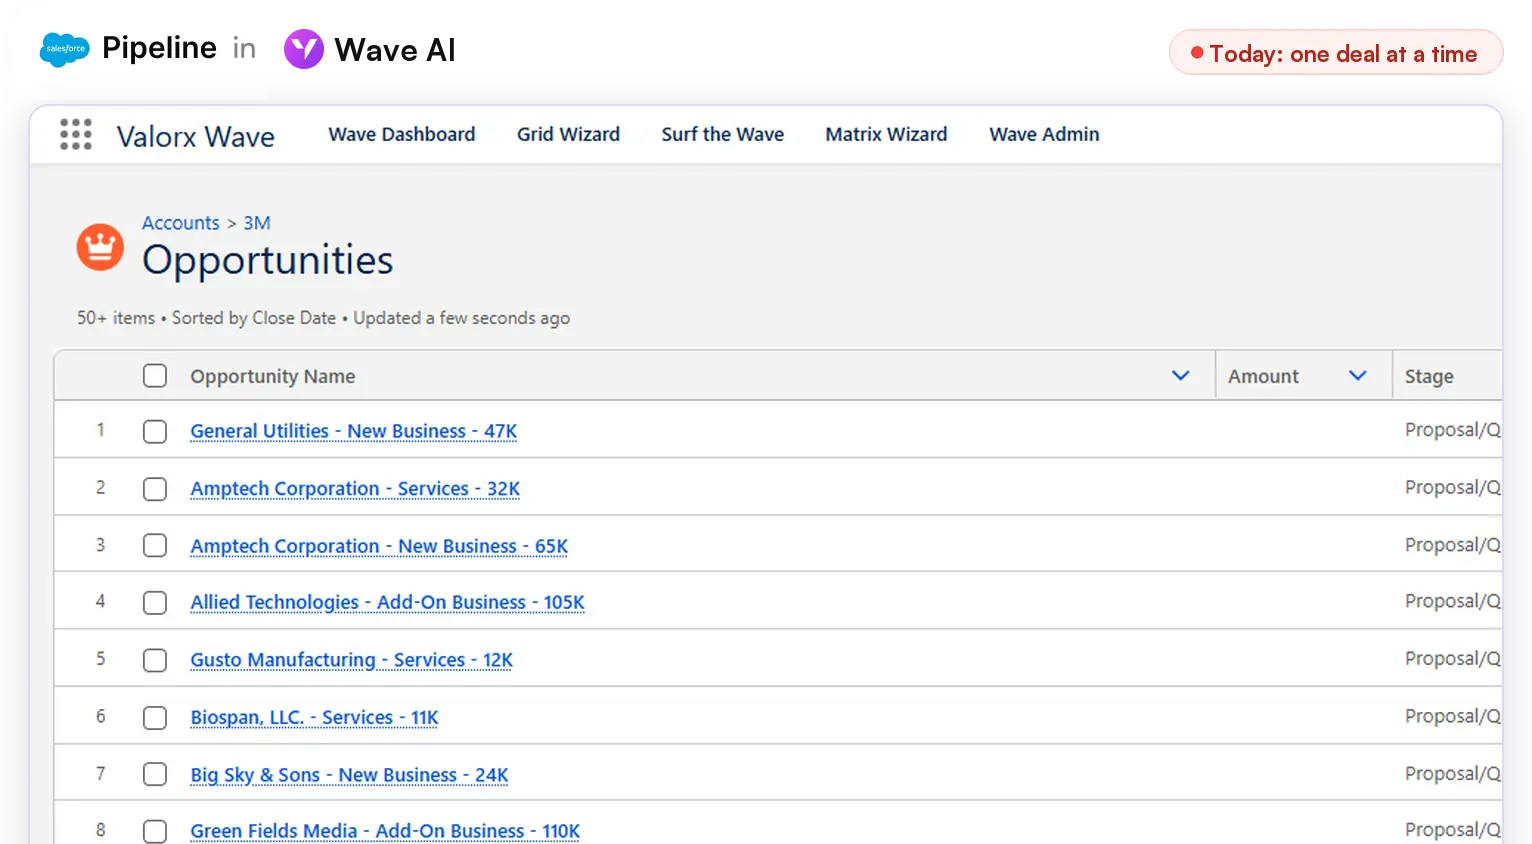Open the 3M breadcrumb link
The width and height of the screenshot is (1532, 844).
point(257,223)
